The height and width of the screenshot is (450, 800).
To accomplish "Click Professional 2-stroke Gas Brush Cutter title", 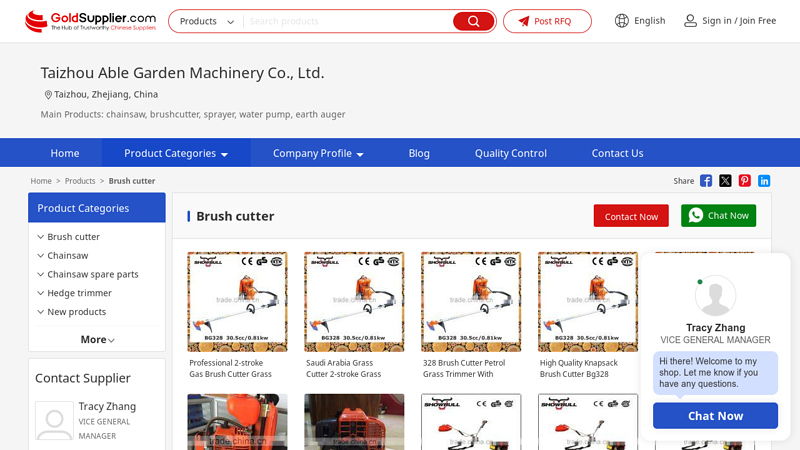I will [231, 368].
